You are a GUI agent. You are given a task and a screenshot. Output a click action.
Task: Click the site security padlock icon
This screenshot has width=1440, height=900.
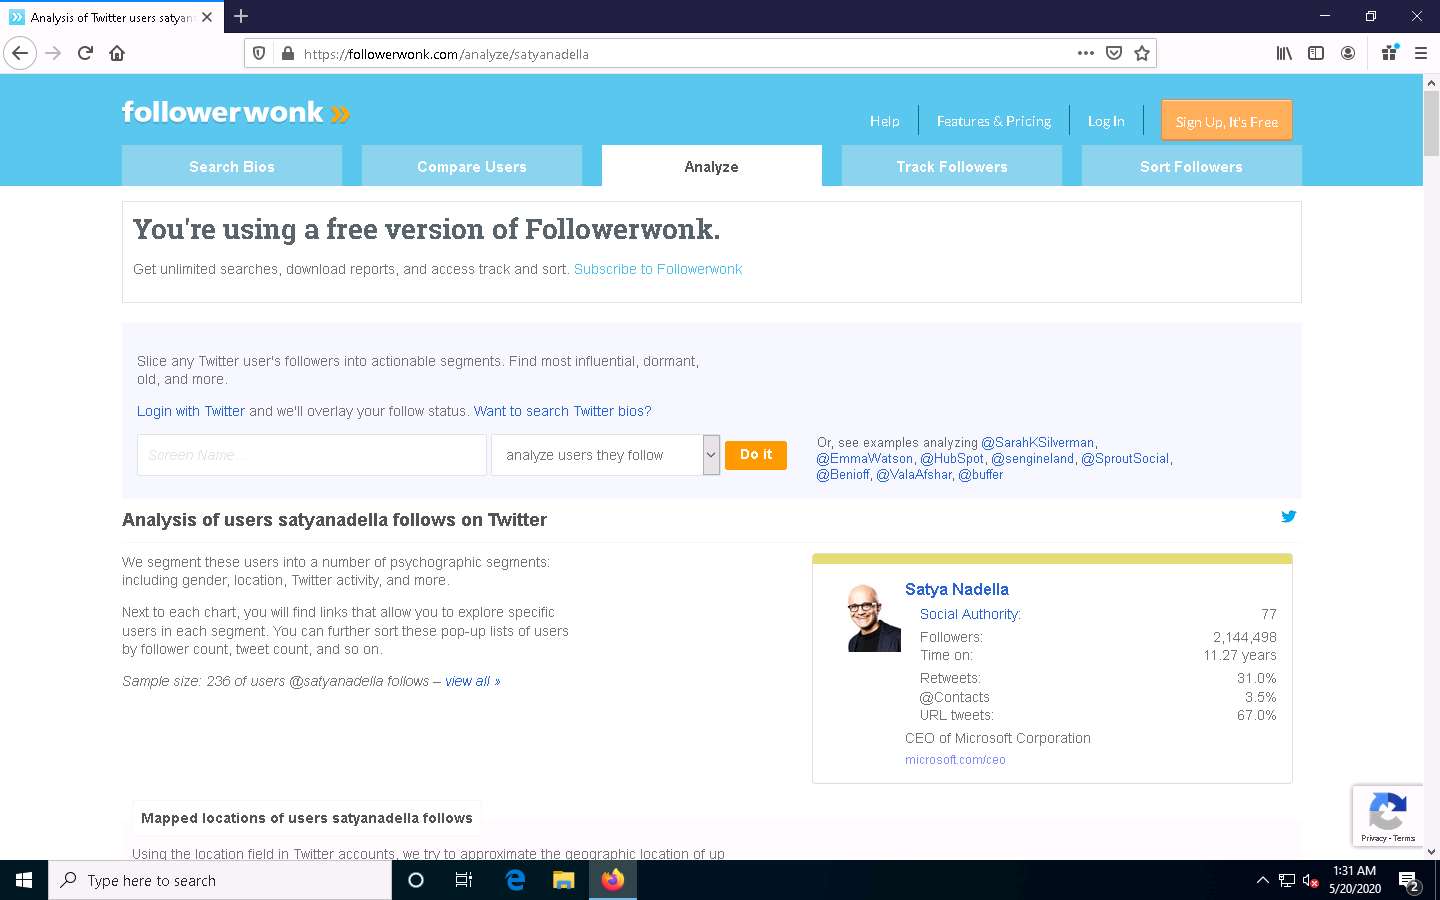(288, 54)
